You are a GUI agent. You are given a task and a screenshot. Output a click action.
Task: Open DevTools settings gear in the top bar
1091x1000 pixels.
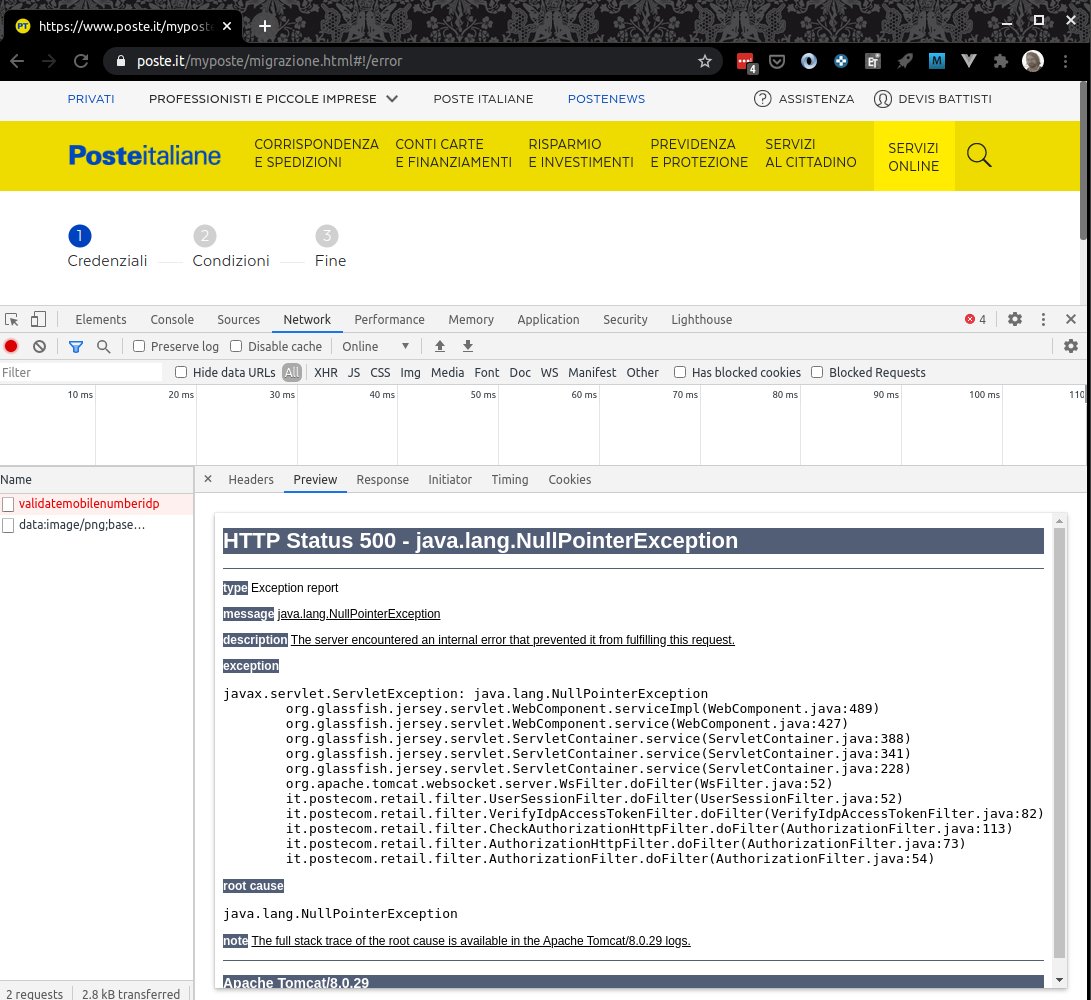coord(1015,319)
